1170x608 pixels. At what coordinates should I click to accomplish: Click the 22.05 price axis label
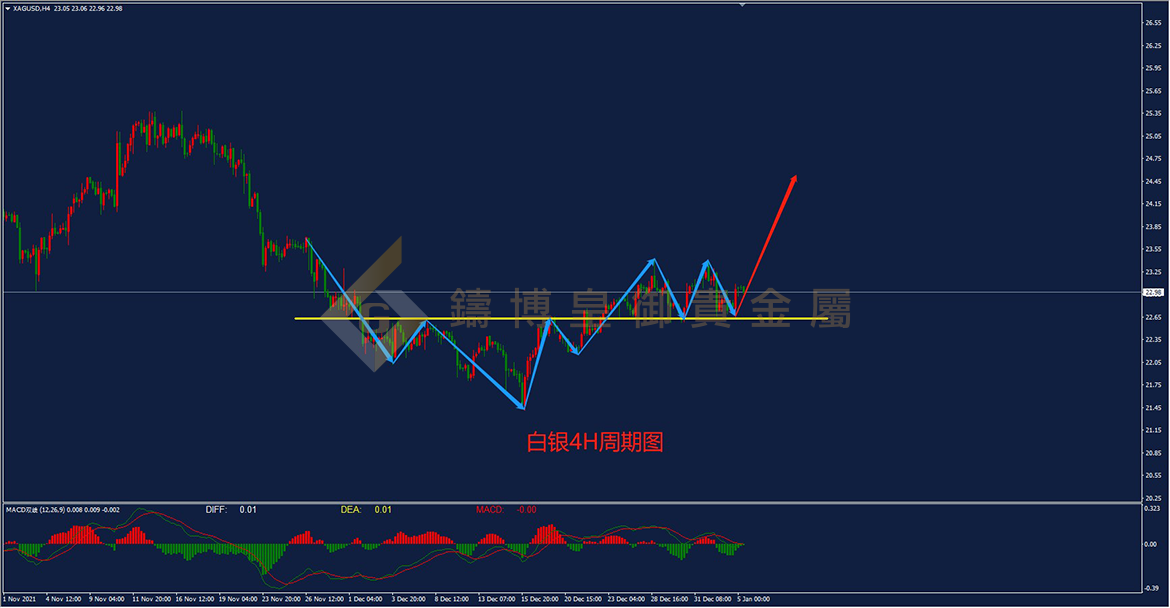(1154, 363)
